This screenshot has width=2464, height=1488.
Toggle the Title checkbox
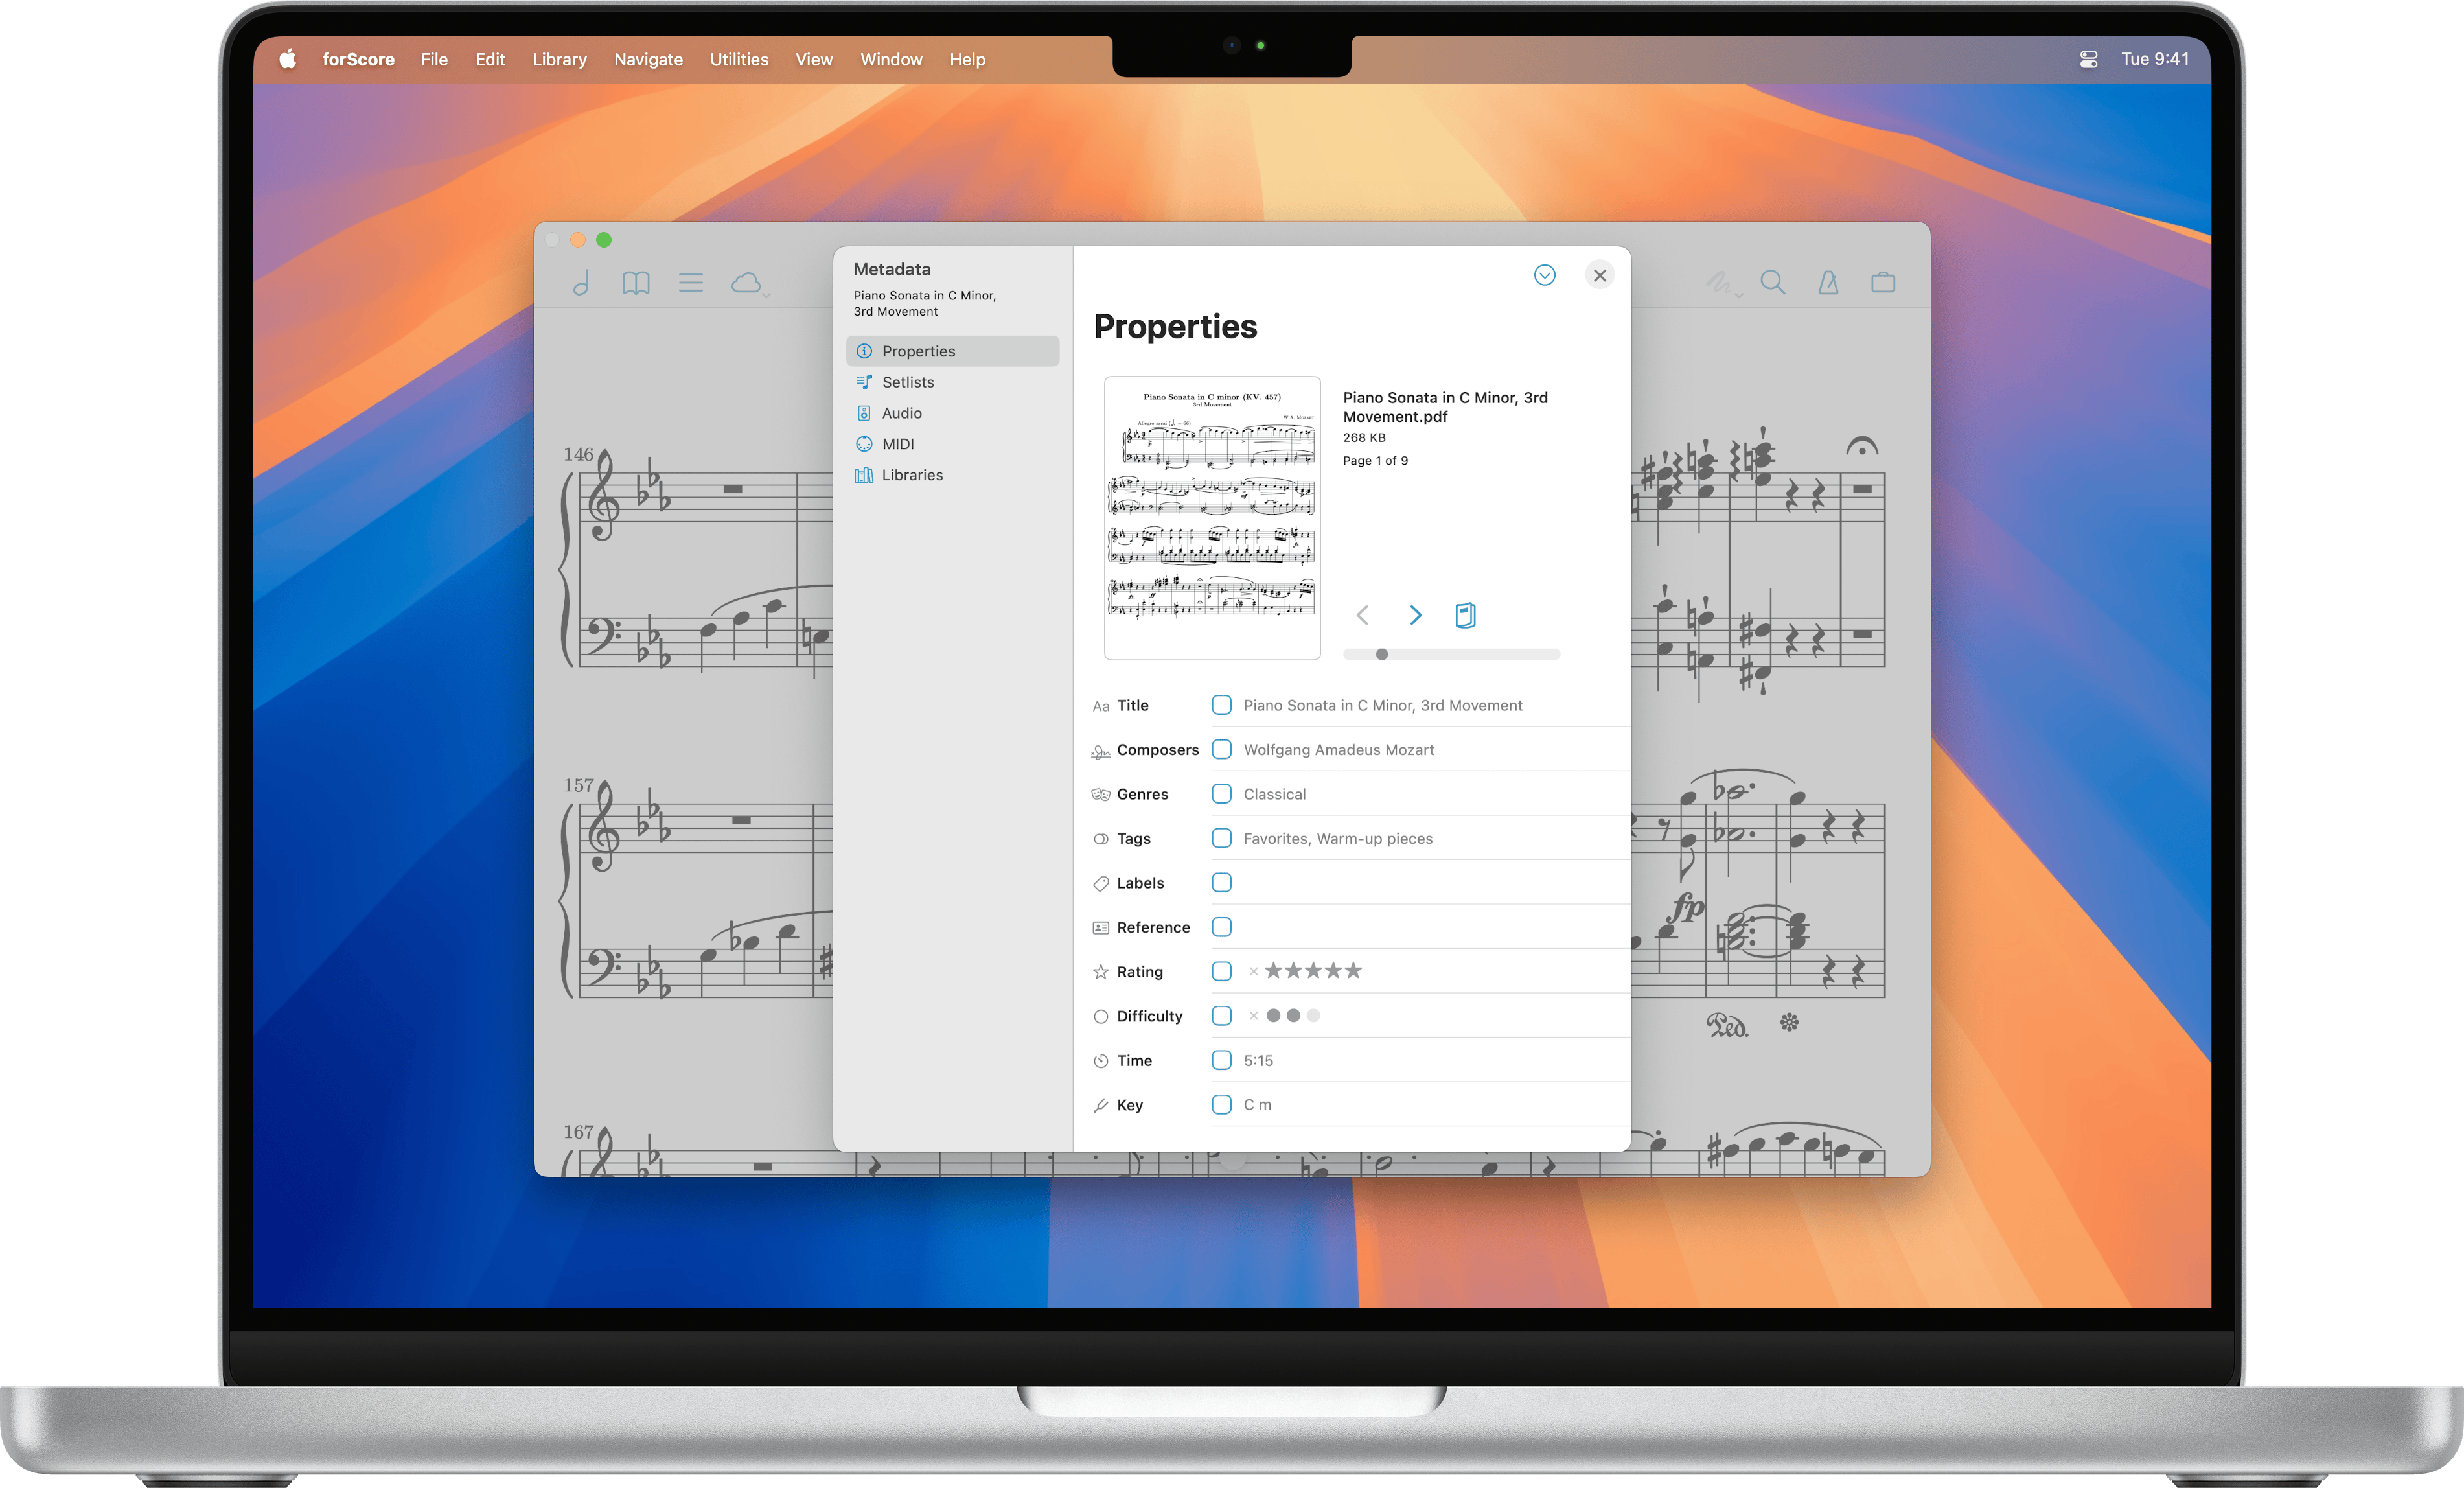pos(1221,705)
